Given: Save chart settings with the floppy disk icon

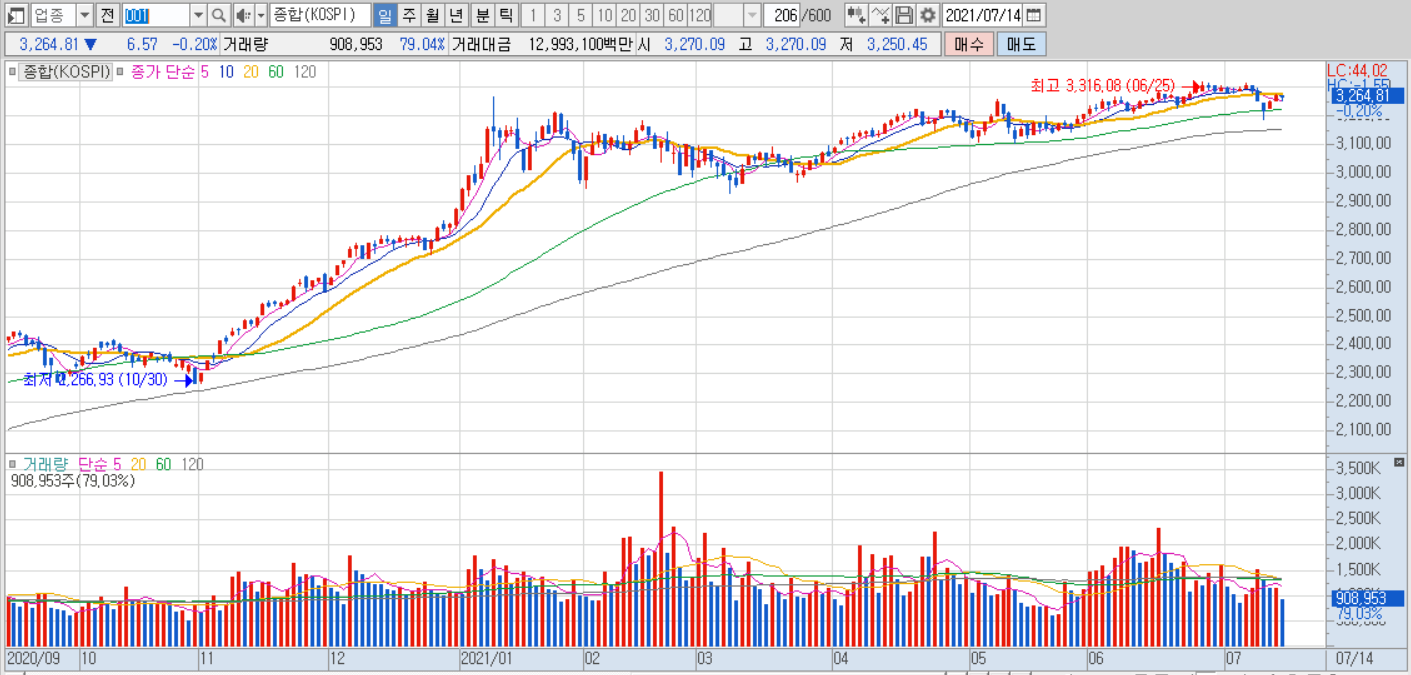Looking at the screenshot, I should [904, 15].
